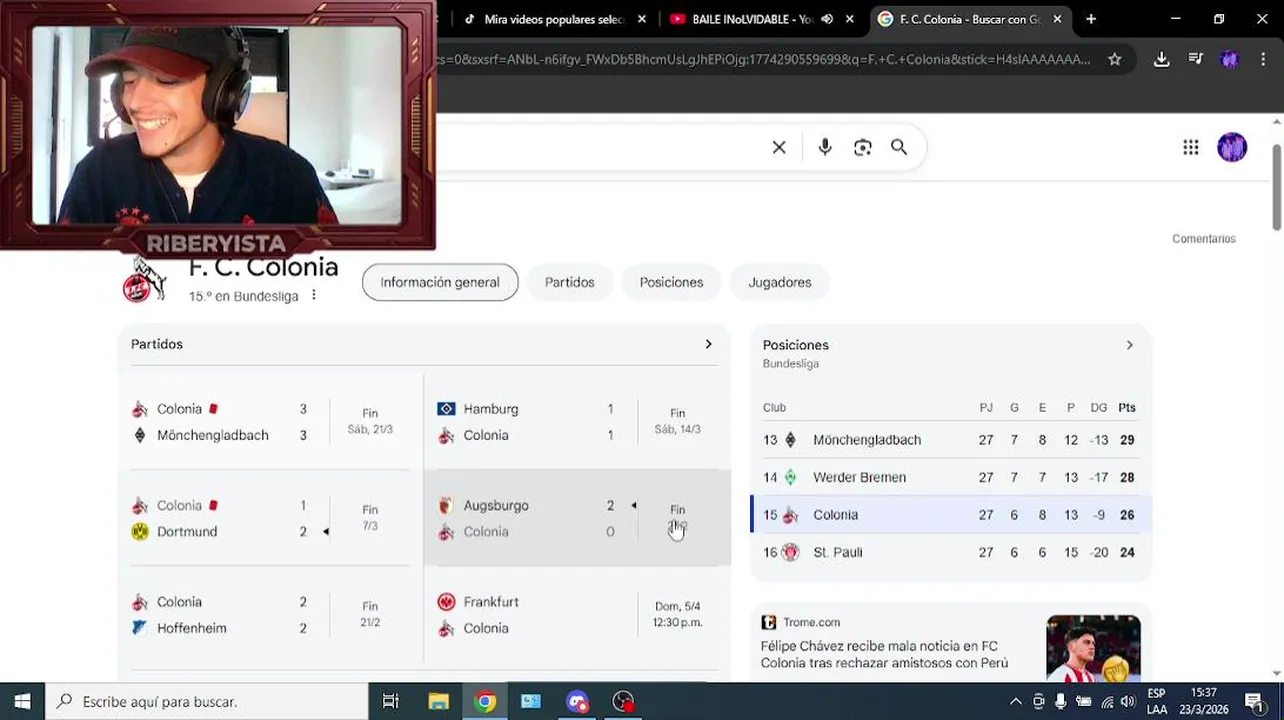Screen dimensions: 1284x720
Task: Open the volume control in tray
Action: click(x=1129, y=702)
